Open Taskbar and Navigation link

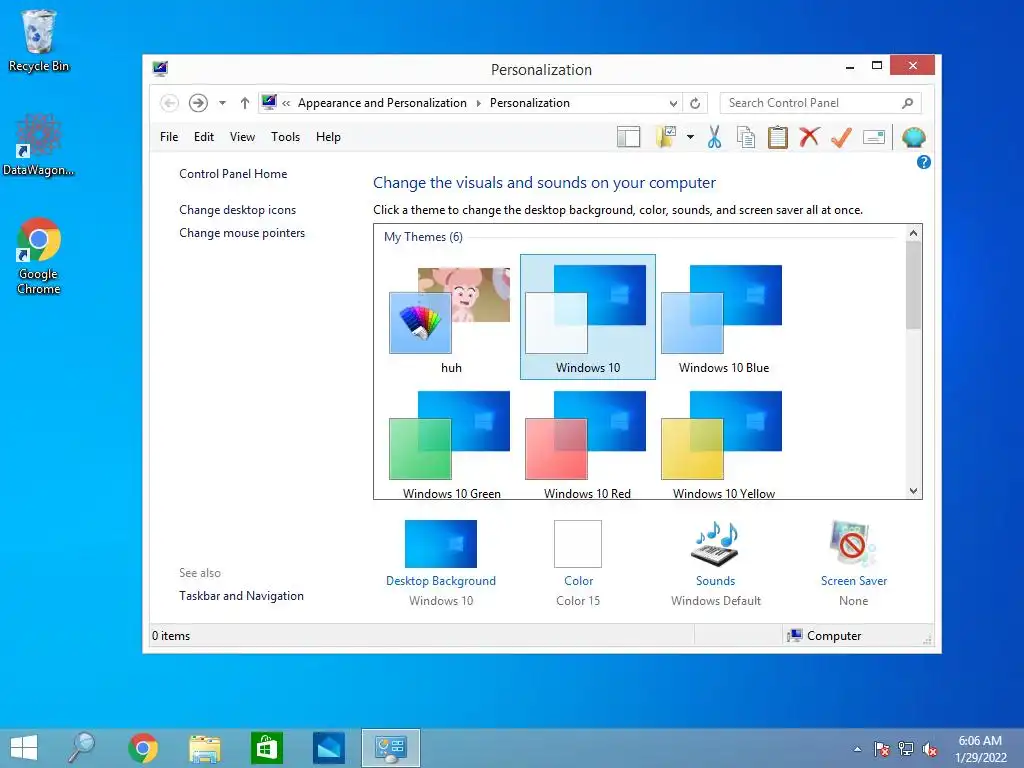241,596
